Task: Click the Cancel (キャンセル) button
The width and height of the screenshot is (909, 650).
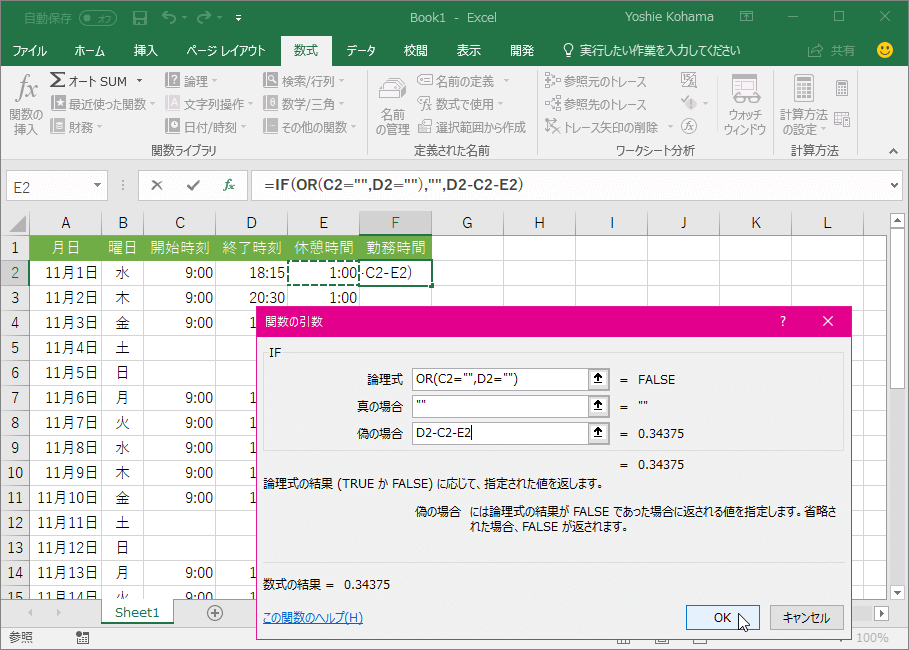Action: pos(806,618)
